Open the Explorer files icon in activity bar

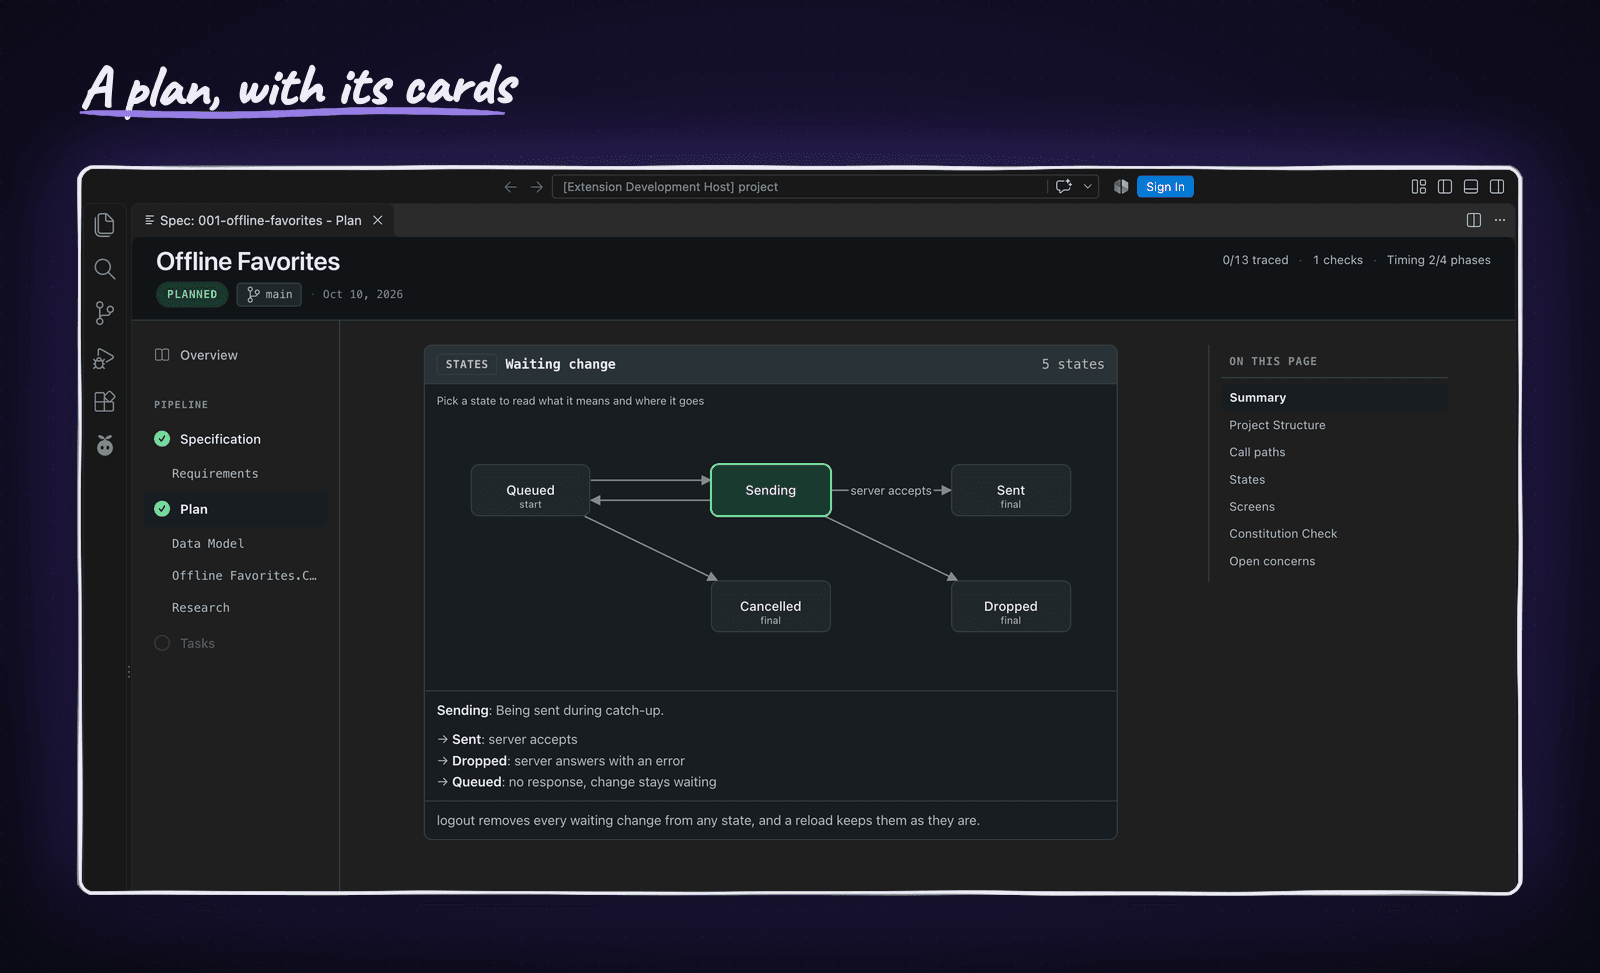click(x=105, y=225)
